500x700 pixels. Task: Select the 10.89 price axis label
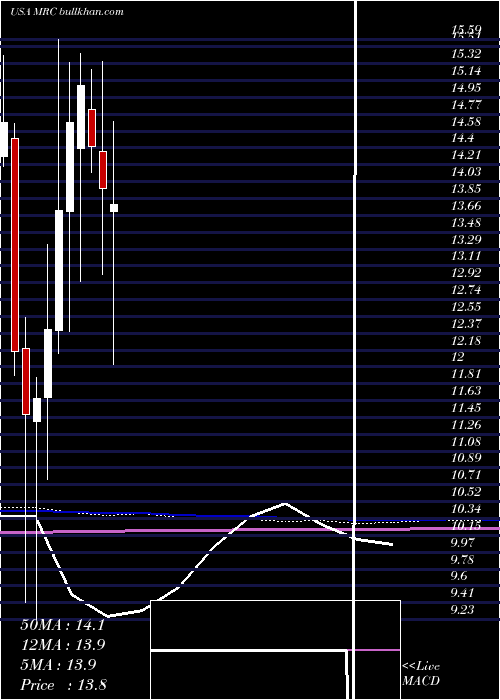pyautogui.click(x=466, y=458)
